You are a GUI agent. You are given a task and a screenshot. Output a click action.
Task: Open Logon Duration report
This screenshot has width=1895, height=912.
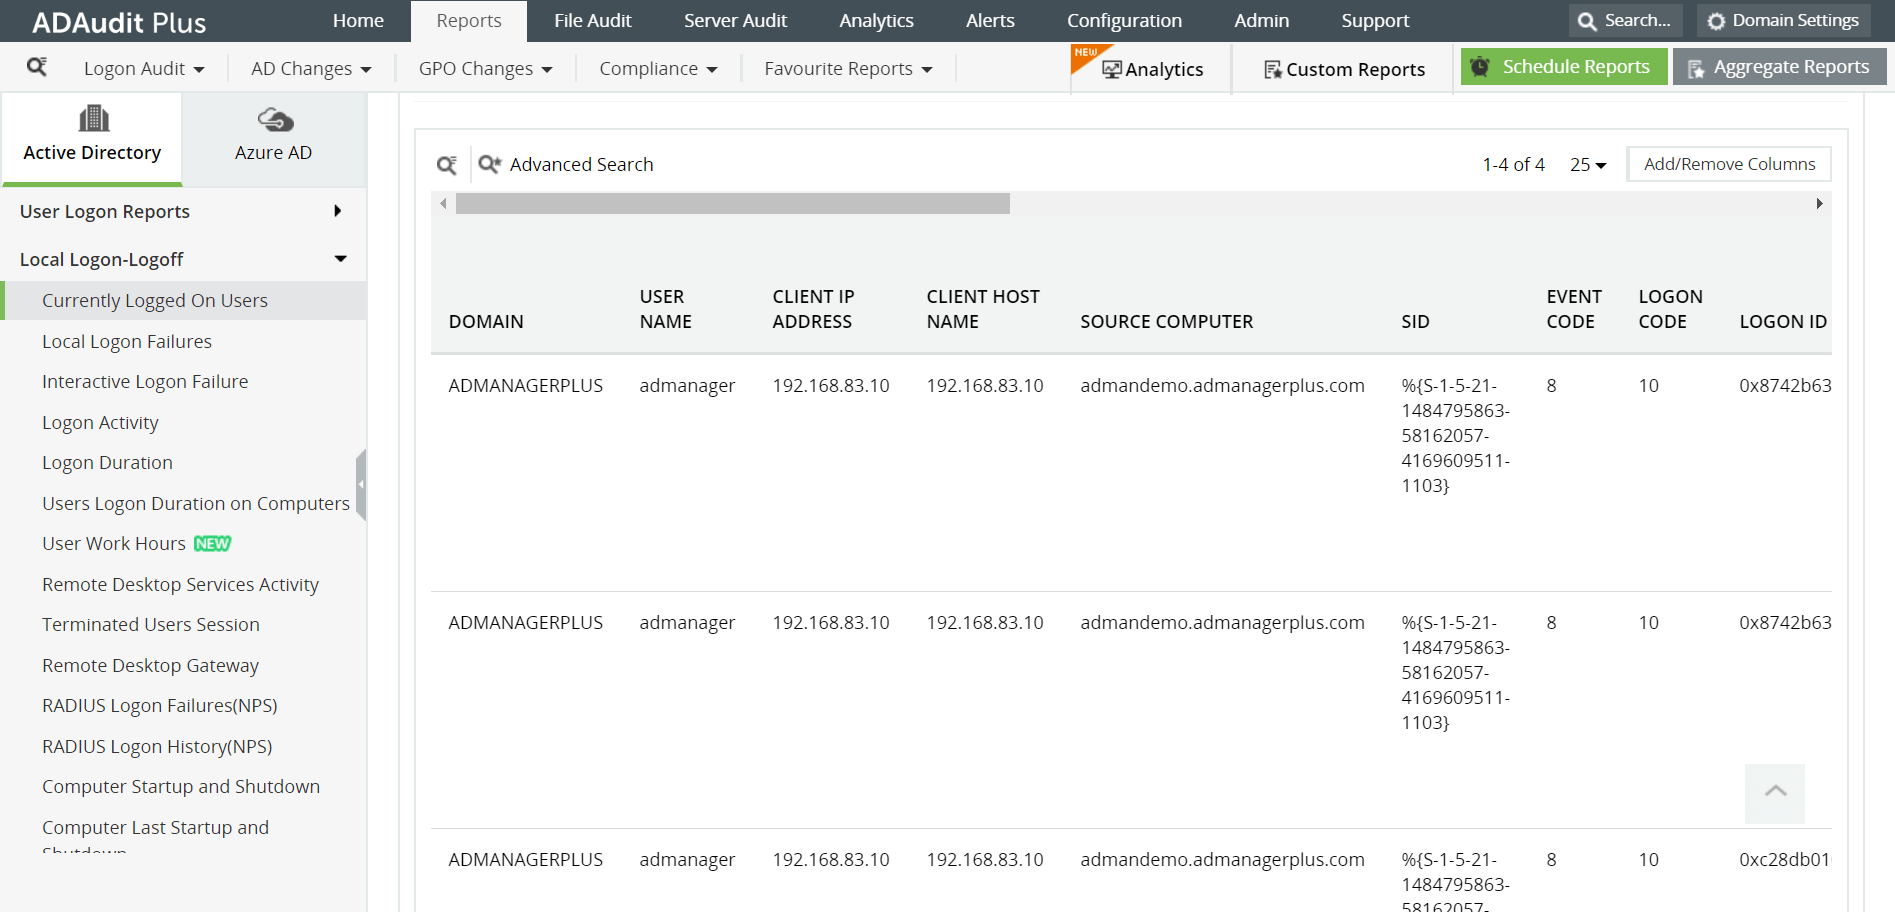[107, 463]
